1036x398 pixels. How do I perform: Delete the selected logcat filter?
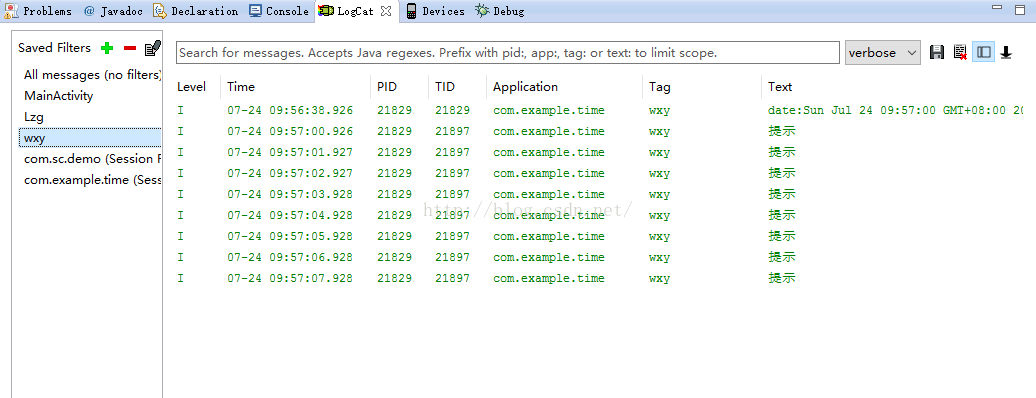[x=130, y=48]
